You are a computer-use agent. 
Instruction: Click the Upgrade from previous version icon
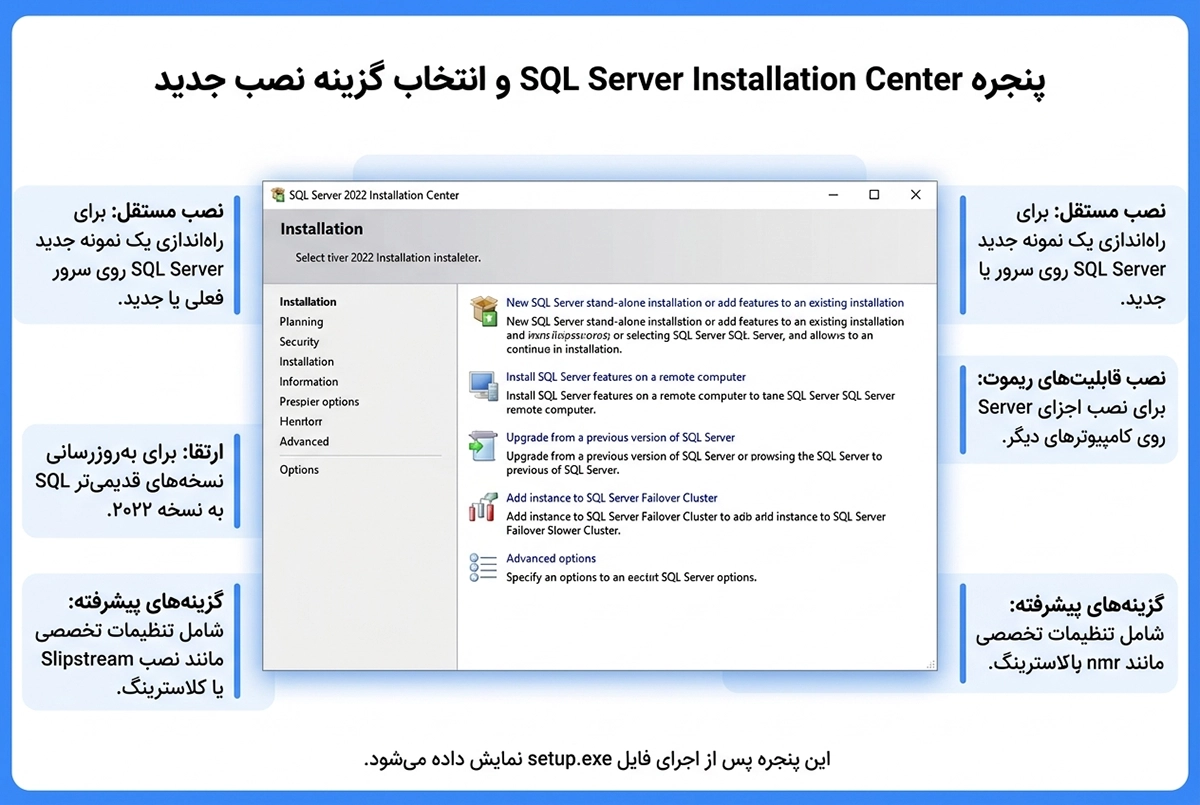pos(483,446)
